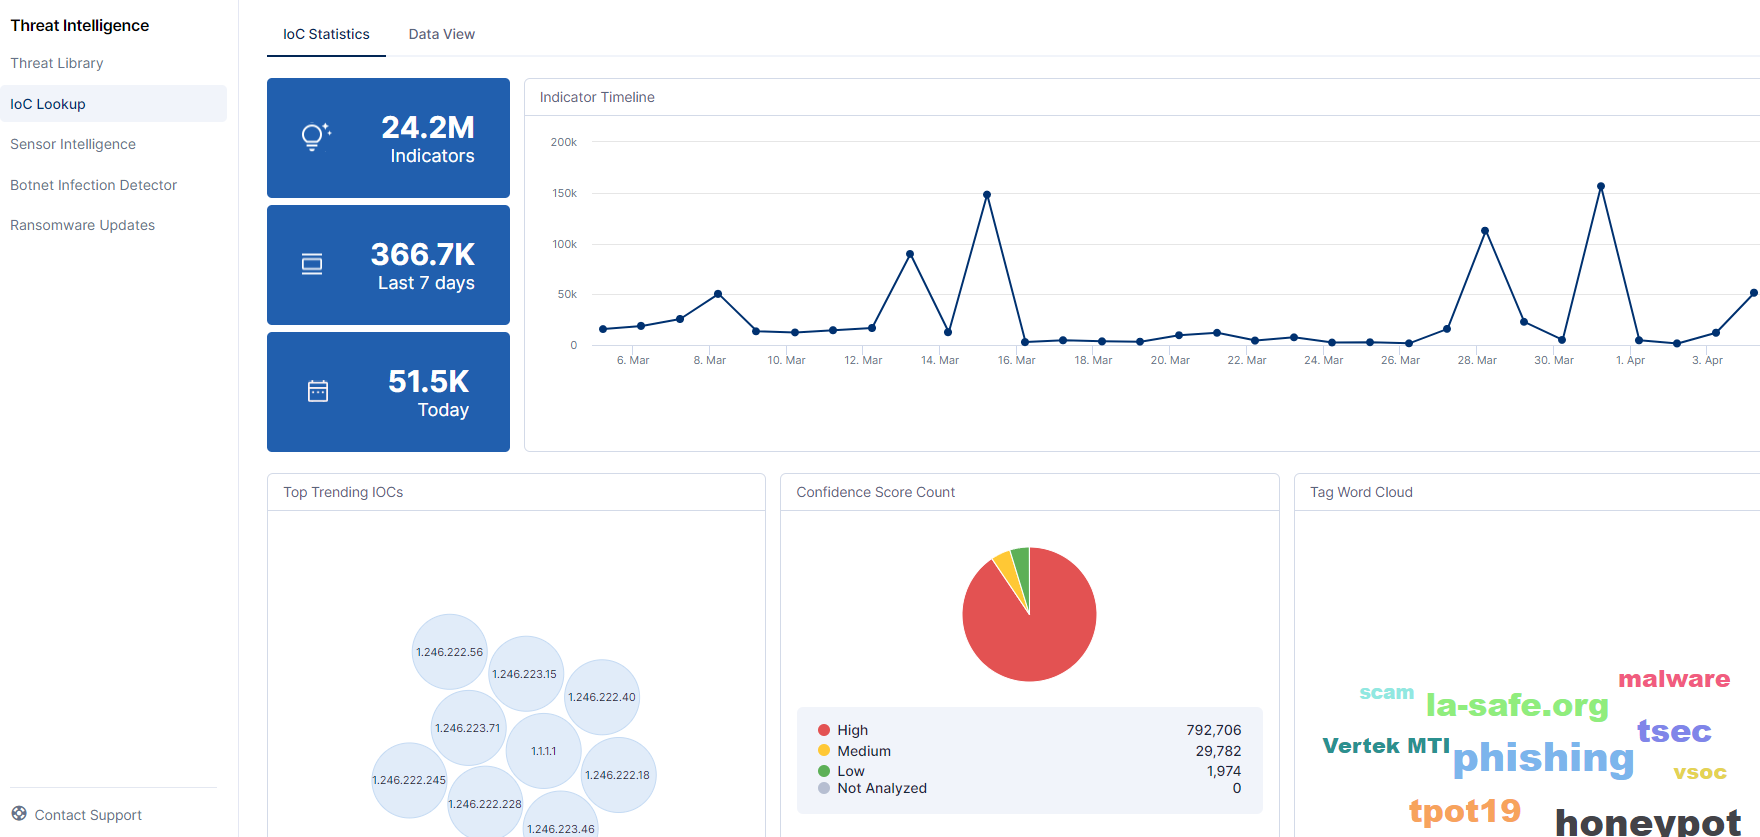This screenshot has height=837, width=1760.
Task: Open Threat Library in sidebar
Action: (x=57, y=63)
